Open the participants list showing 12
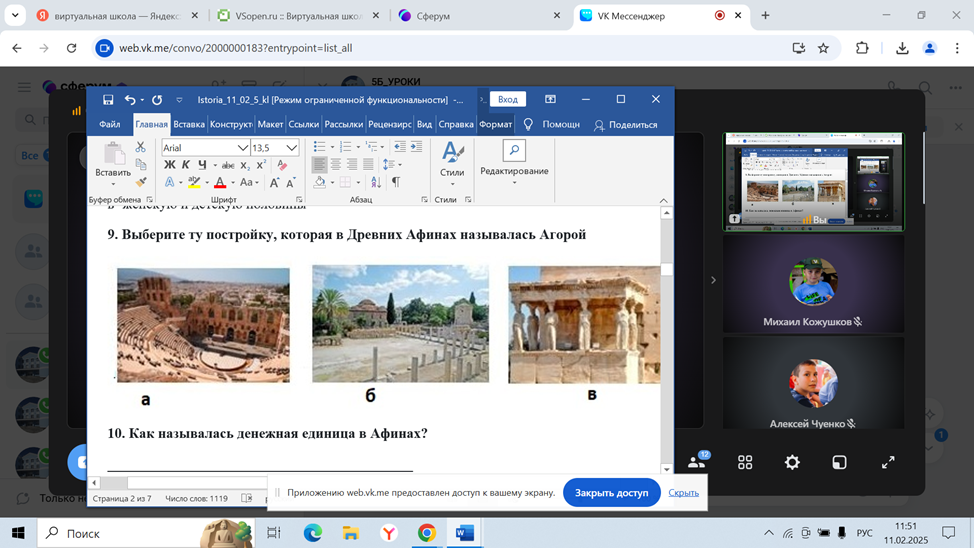 click(698, 462)
